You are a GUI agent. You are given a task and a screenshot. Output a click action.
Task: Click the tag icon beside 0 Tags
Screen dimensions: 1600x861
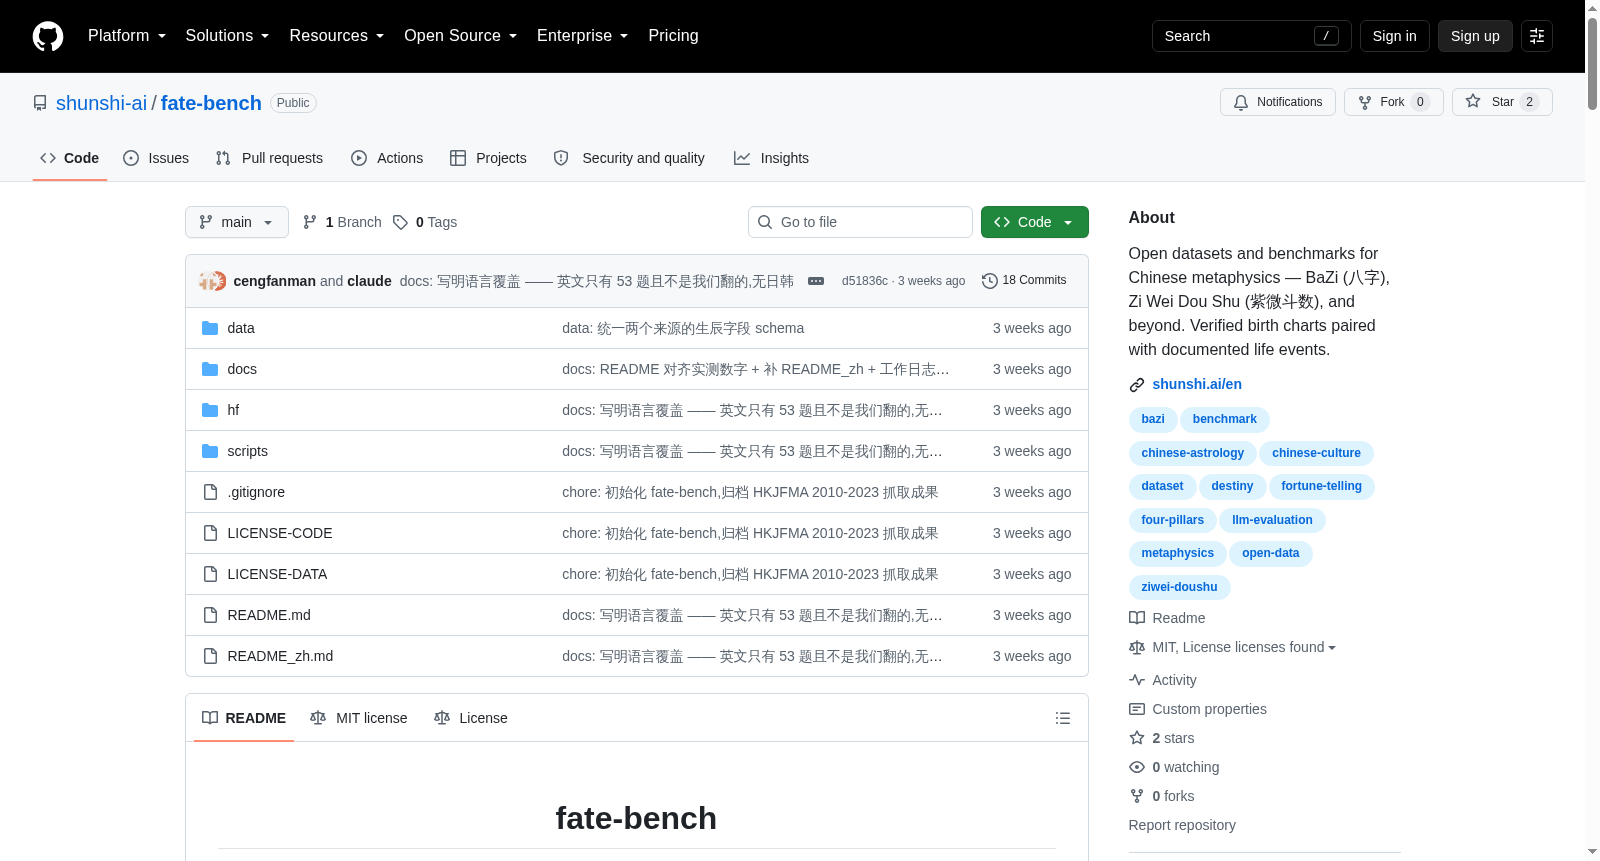pyautogui.click(x=400, y=222)
